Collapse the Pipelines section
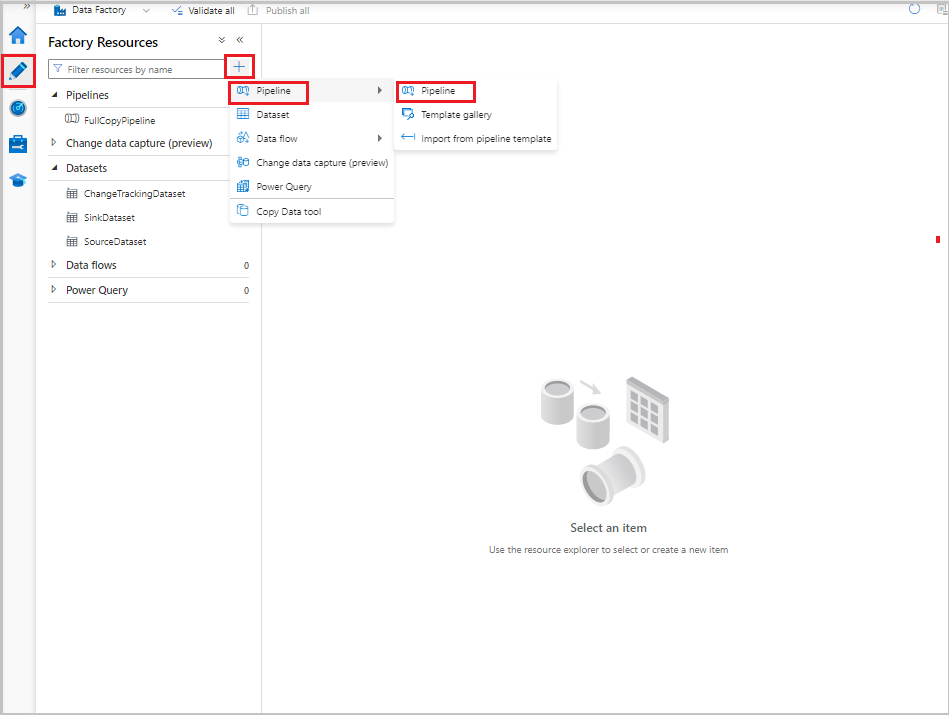 pos(54,94)
